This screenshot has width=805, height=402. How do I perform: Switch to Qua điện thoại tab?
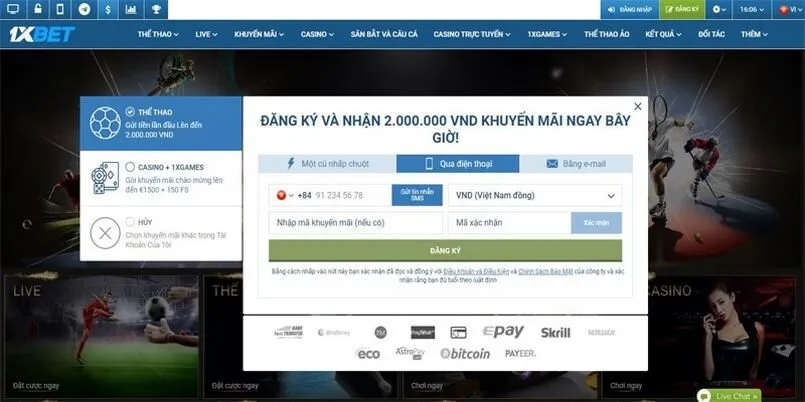point(458,164)
